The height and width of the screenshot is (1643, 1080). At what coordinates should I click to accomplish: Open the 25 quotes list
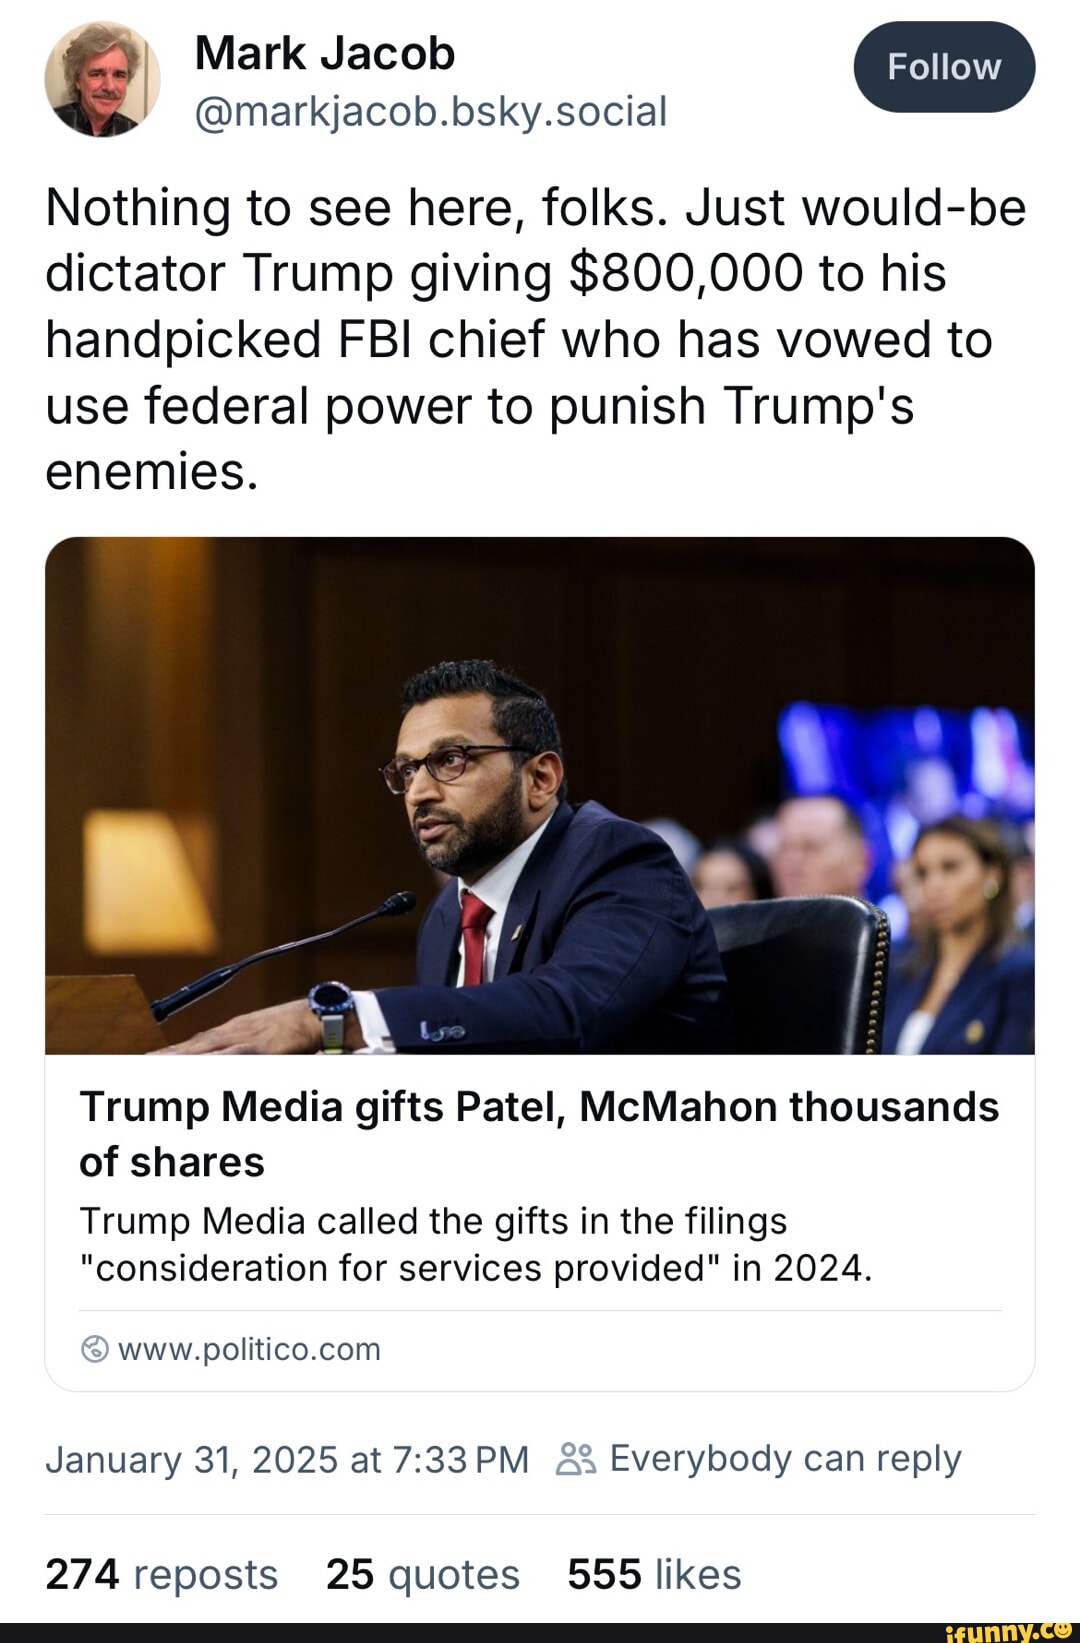(x=423, y=1574)
